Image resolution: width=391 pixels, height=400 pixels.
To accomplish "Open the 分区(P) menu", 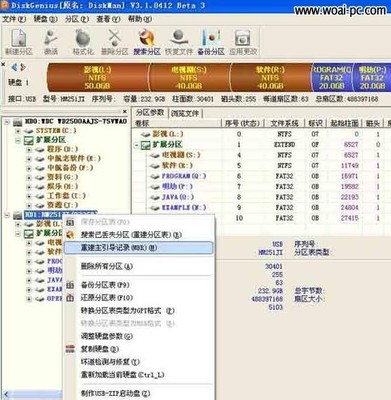I will [x=77, y=19].
